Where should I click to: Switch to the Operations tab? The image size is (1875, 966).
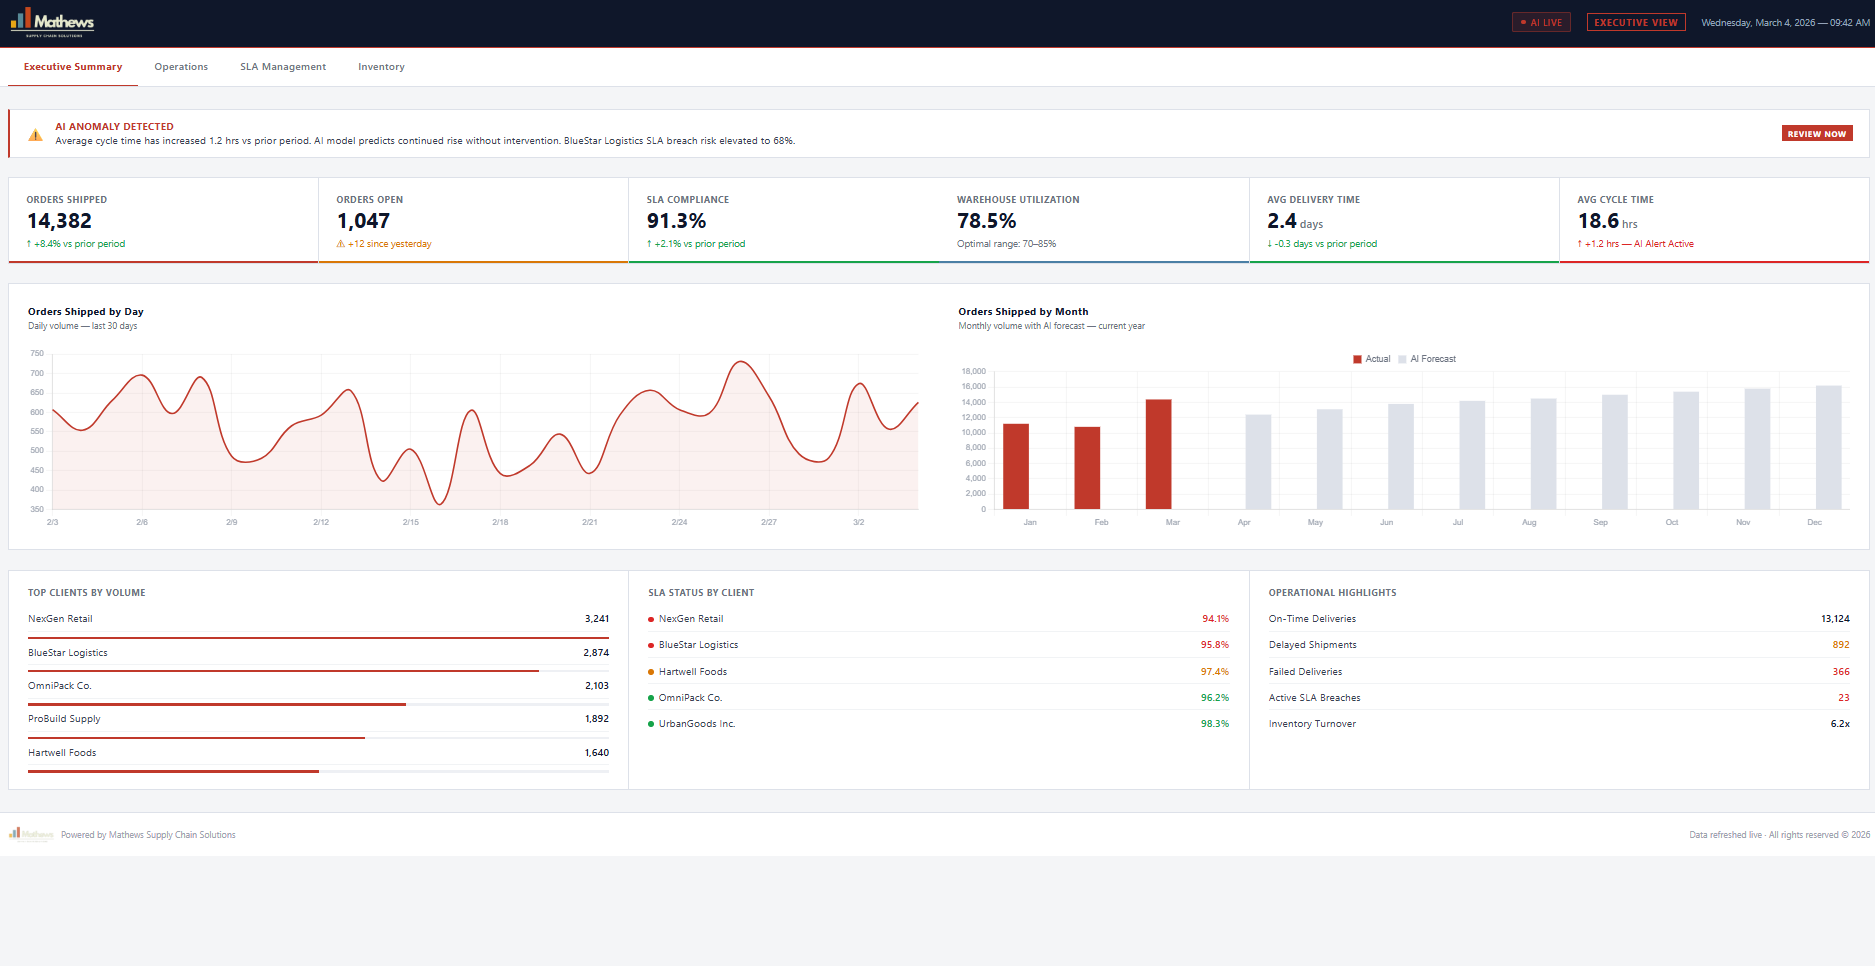(x=181, y=67)
